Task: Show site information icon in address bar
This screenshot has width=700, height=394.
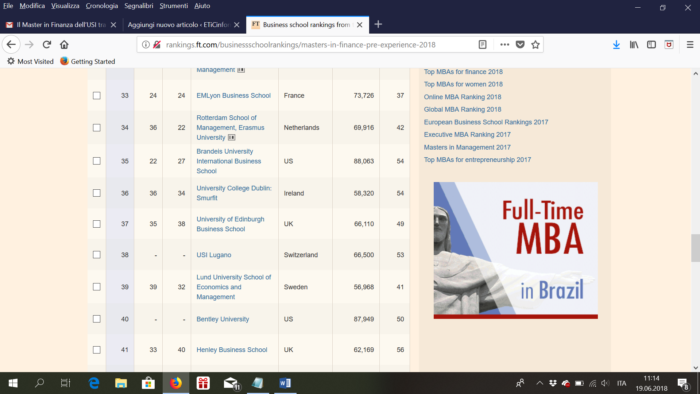Action: coord(146,45)
